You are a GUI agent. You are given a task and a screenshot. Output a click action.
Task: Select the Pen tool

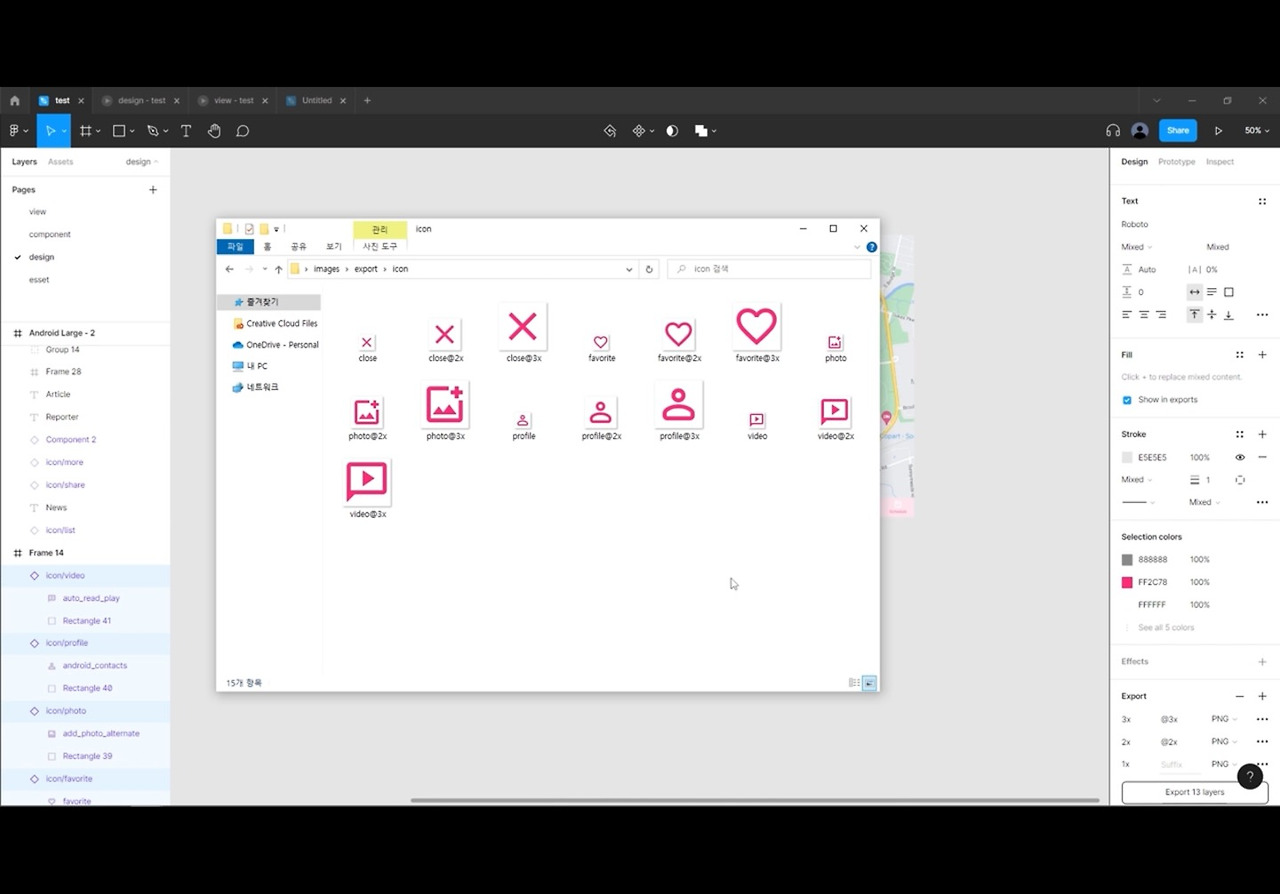pyautogui.click(x=152, y=131)
